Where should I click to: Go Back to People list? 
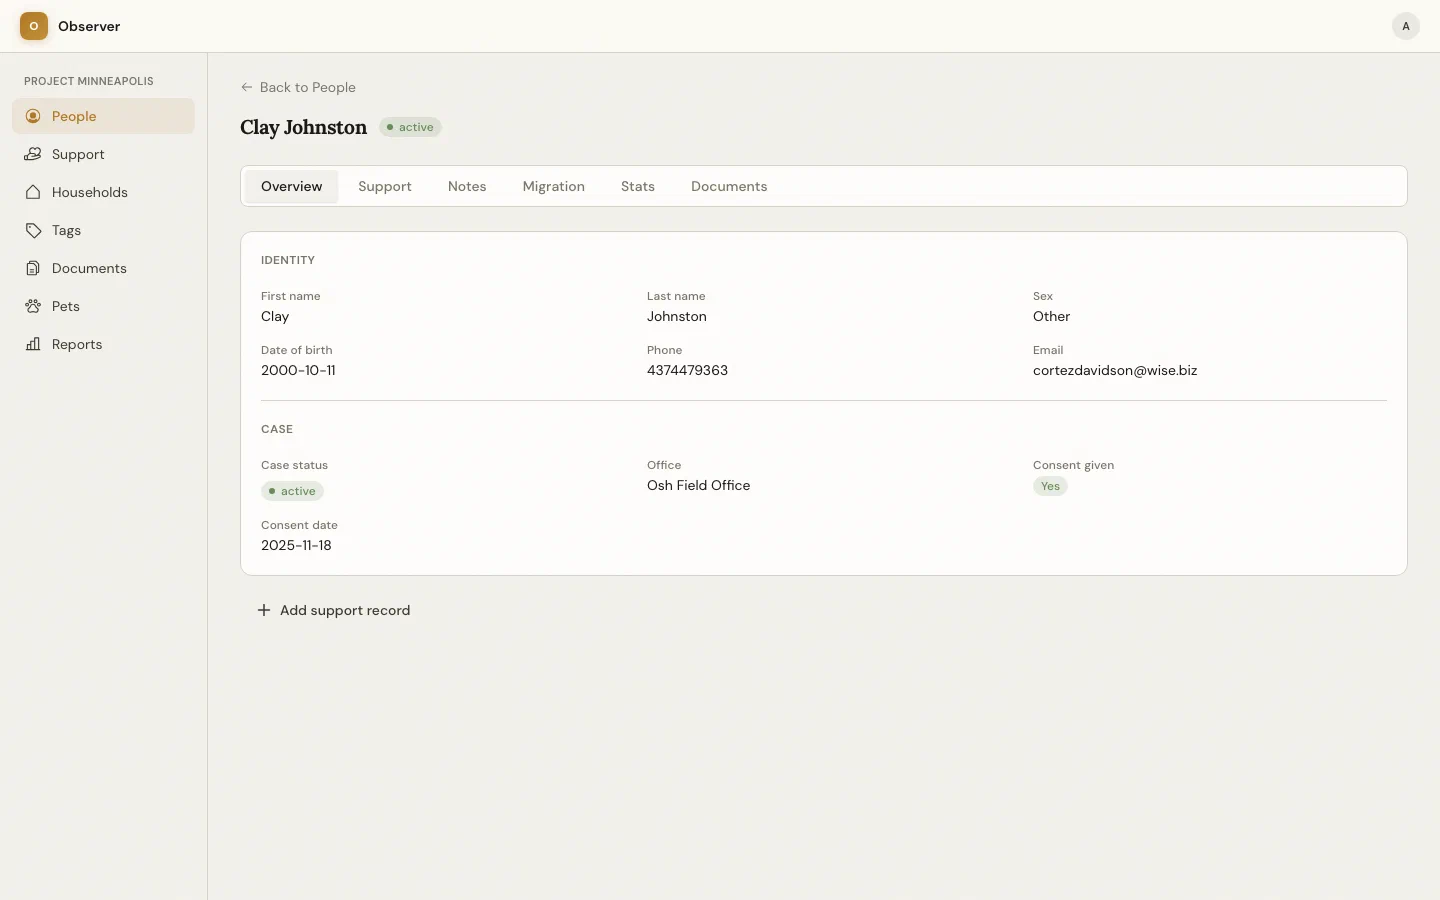307,87
